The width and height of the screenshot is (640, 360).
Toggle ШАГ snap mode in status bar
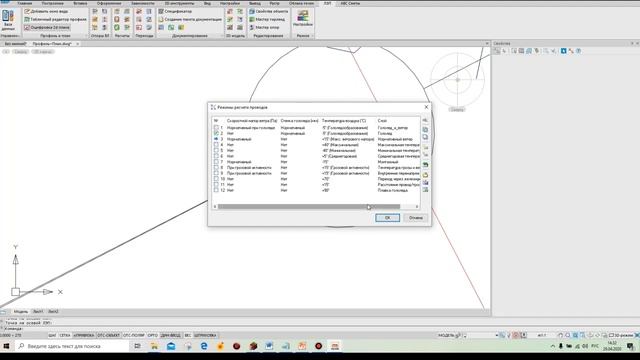52,335
